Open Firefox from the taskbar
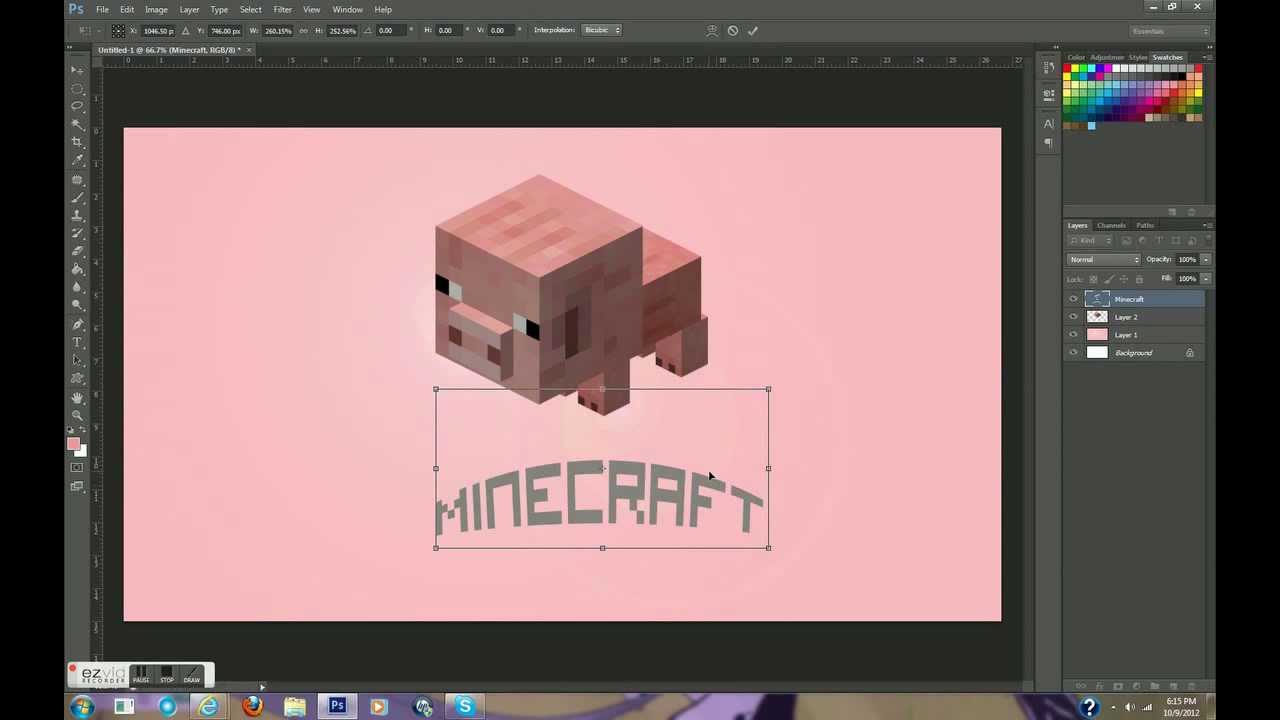 tap(252, 706)
